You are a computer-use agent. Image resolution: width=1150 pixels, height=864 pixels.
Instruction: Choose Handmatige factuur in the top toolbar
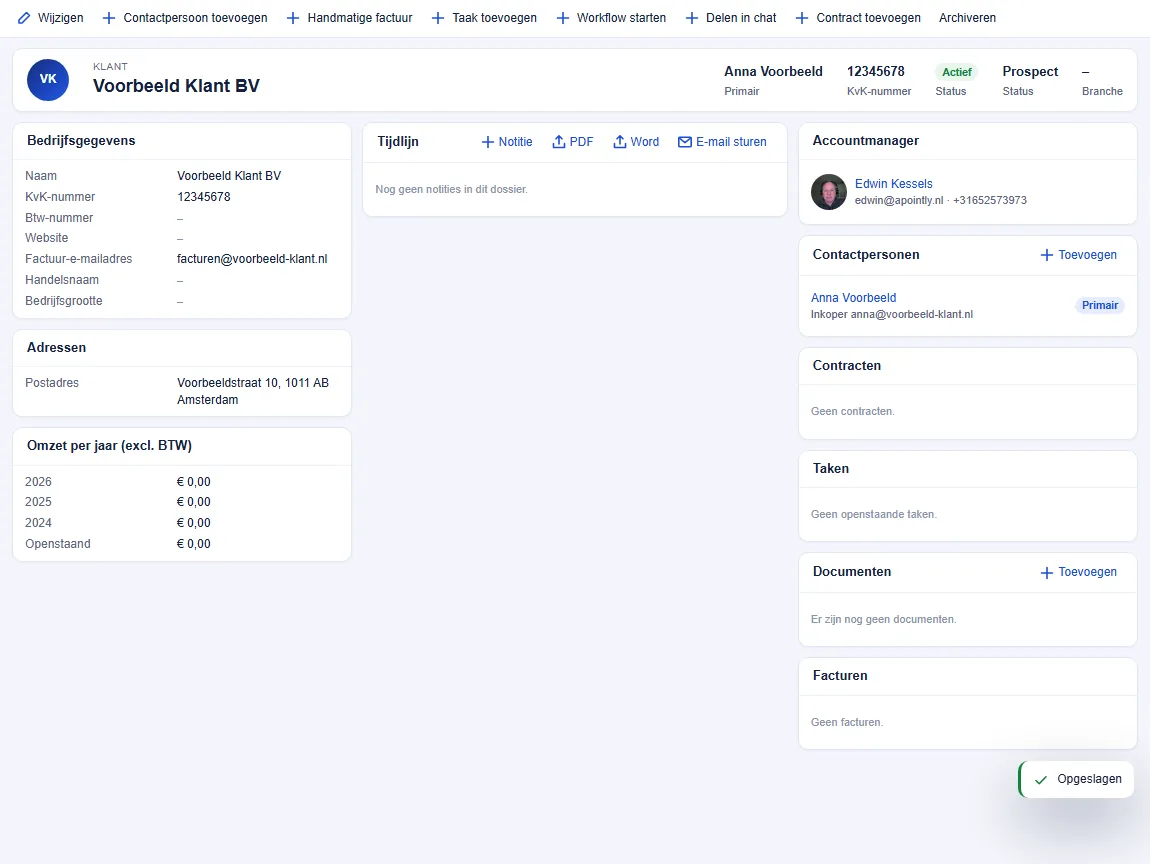click(x=360, y=18)
